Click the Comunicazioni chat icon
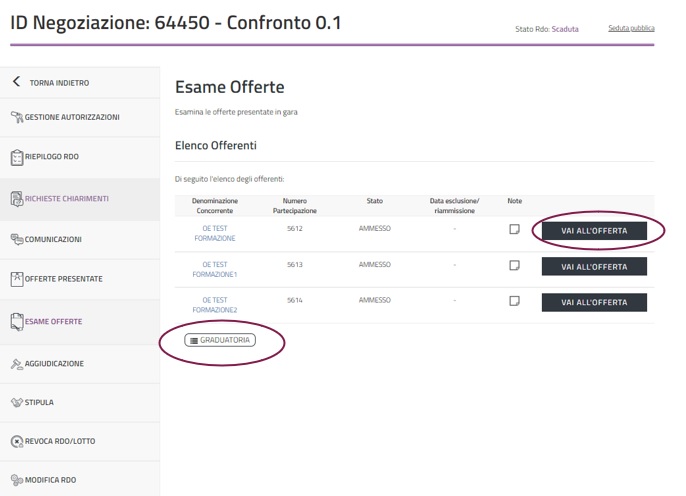 [x=16, y=240]
